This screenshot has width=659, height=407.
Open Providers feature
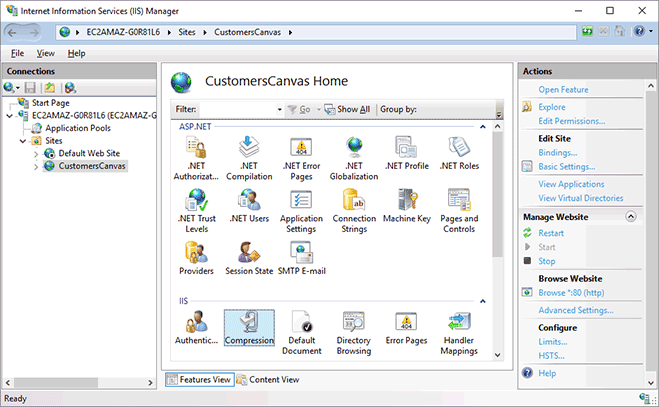[x=196, y=258]
